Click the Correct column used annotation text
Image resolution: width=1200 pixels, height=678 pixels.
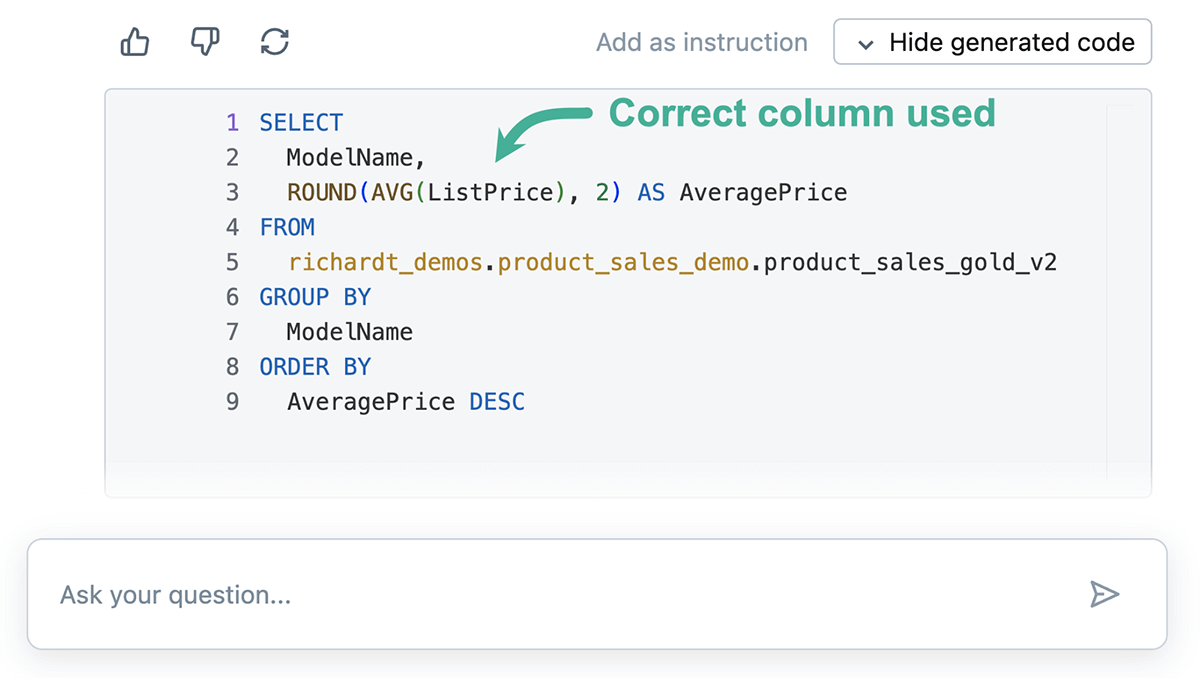[x=802, y=113]
